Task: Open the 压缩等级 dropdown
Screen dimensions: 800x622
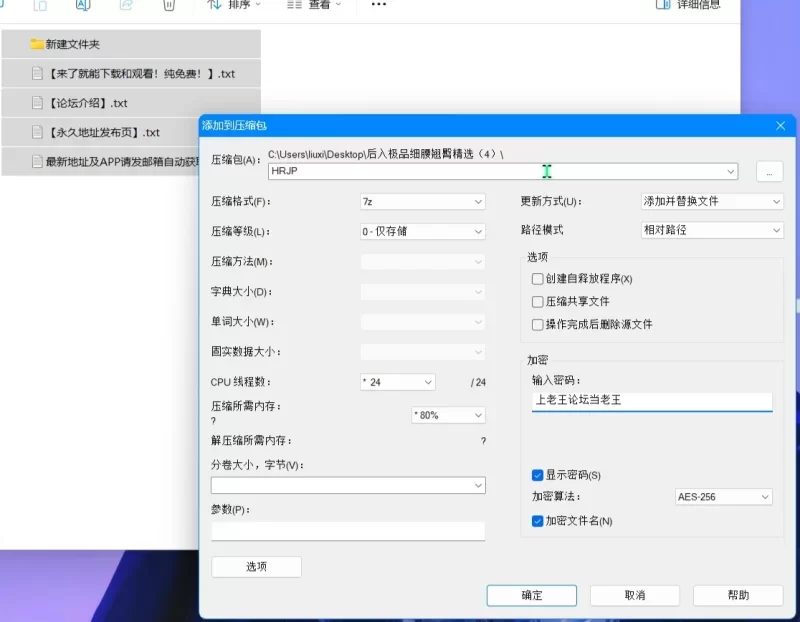Action: (423, 231)
